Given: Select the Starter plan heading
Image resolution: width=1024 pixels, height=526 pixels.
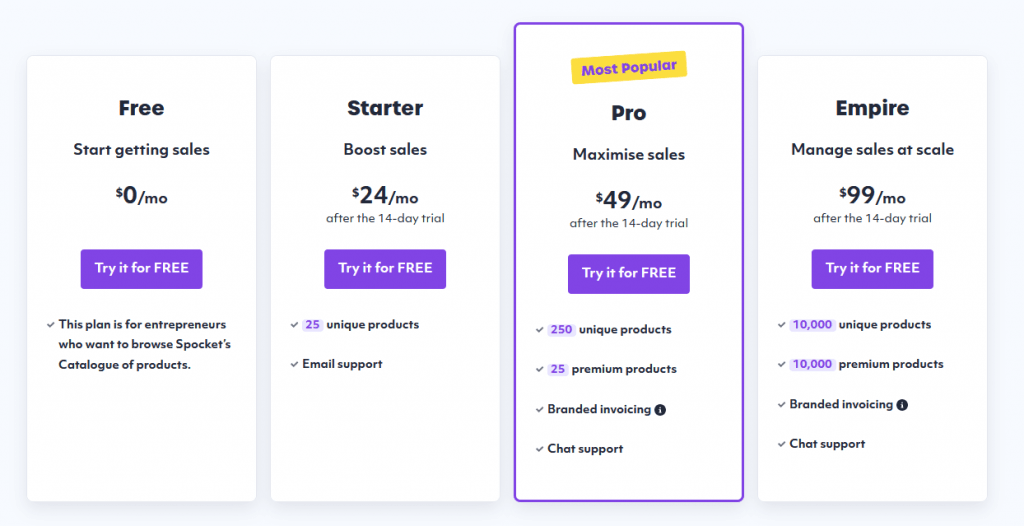Looking at the screenshot, I should pyautogui.click(x=385, y=108).
